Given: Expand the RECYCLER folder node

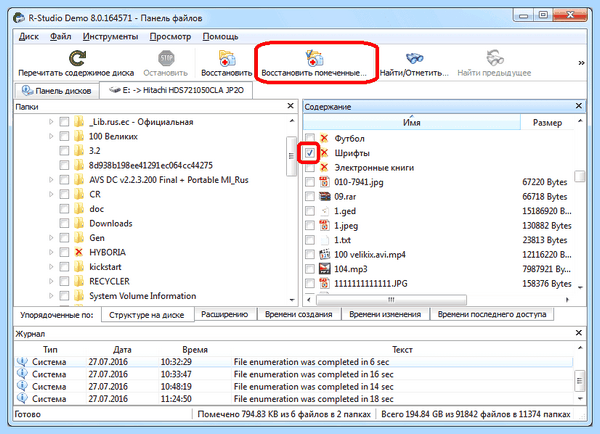Looking at the screenshot, I should [51, 281].
